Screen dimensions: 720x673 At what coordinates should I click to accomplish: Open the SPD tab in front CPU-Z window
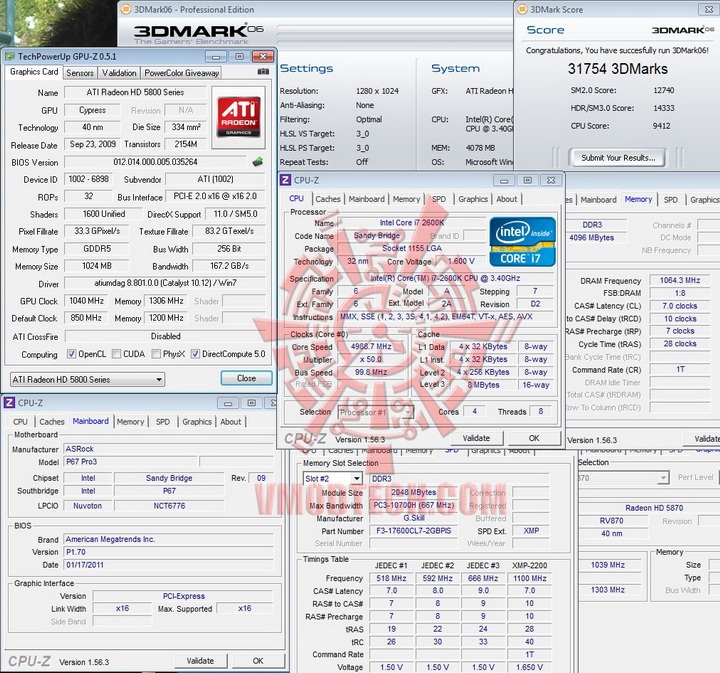439,199
